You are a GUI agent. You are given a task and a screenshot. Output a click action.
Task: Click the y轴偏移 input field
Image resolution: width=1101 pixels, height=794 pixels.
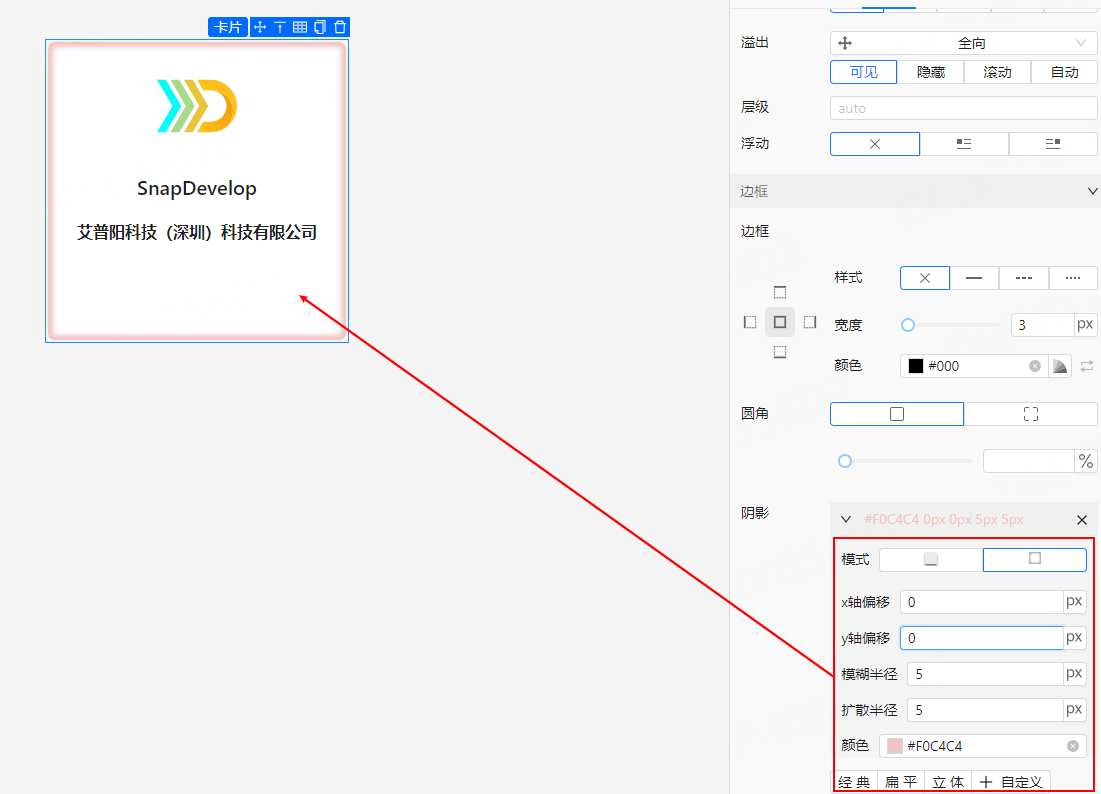981,638
